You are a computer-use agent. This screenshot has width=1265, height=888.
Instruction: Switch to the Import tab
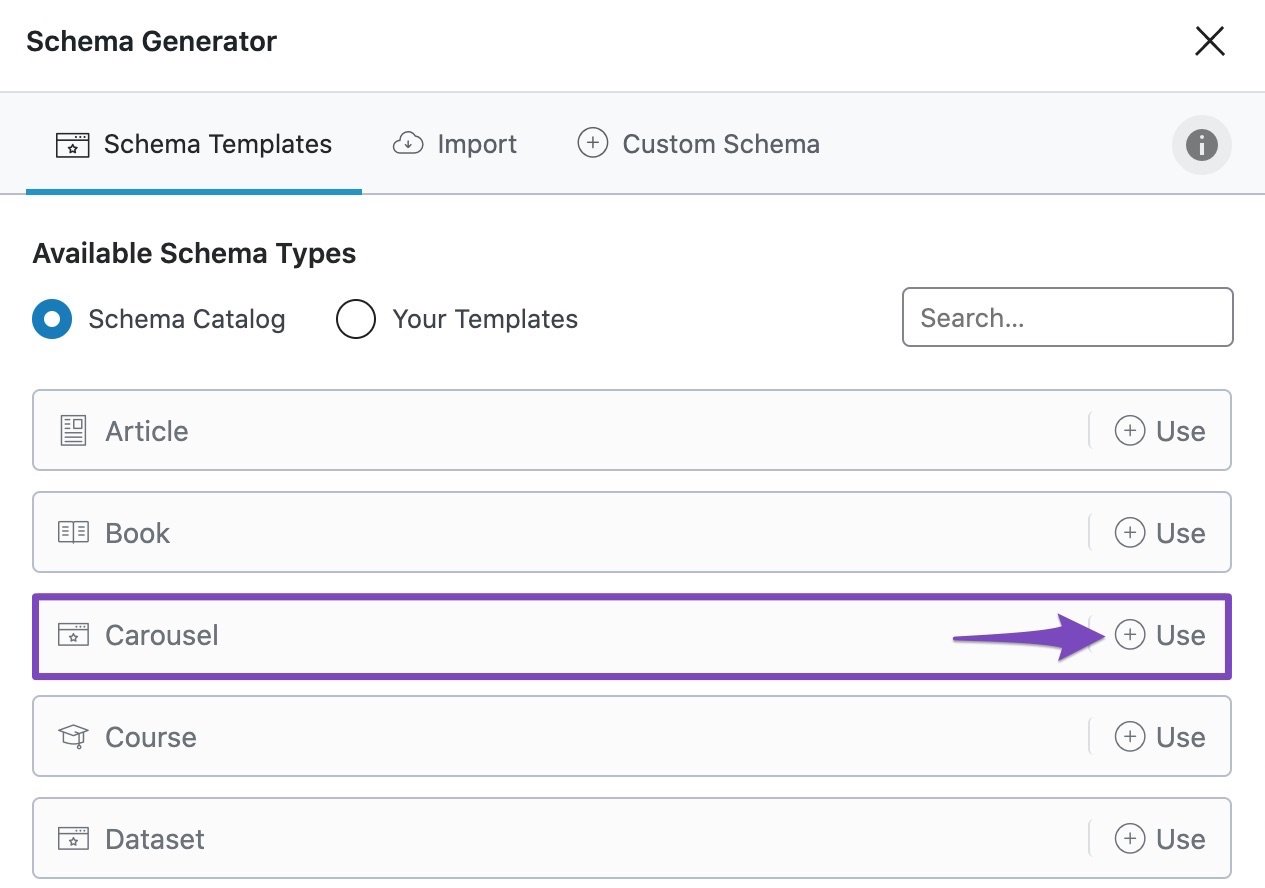(x=456, y=144)
